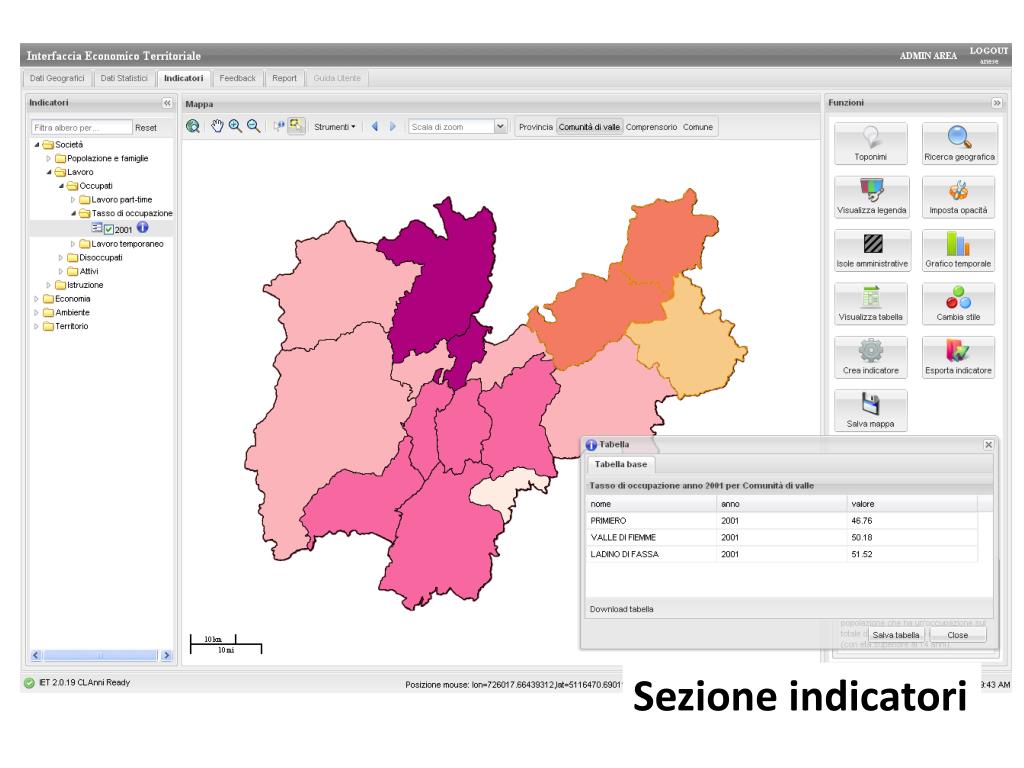Open the Strumenti dropdown menu
1024x768 pixels.
pyautogui.click(x=334, y=127)
